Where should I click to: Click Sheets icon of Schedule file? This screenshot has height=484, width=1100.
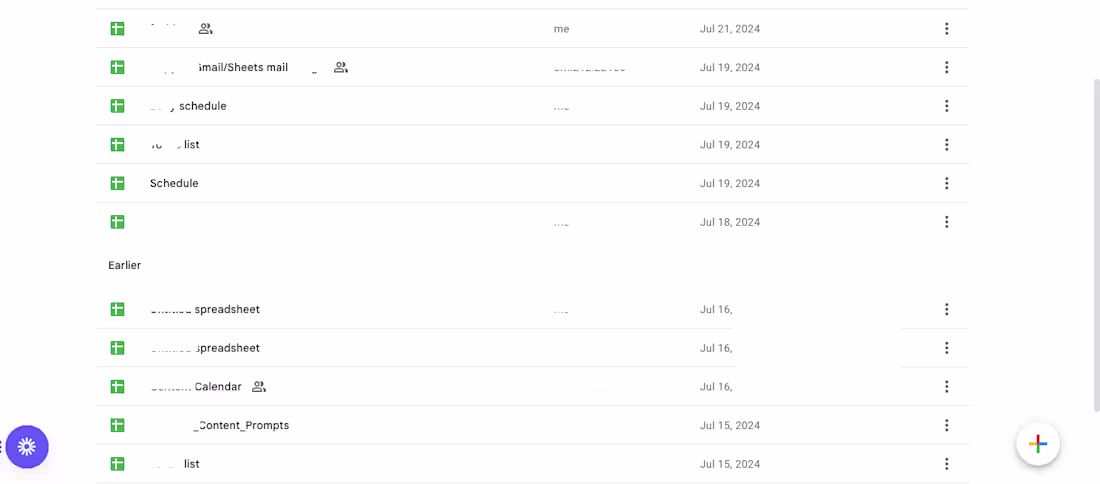117,184
